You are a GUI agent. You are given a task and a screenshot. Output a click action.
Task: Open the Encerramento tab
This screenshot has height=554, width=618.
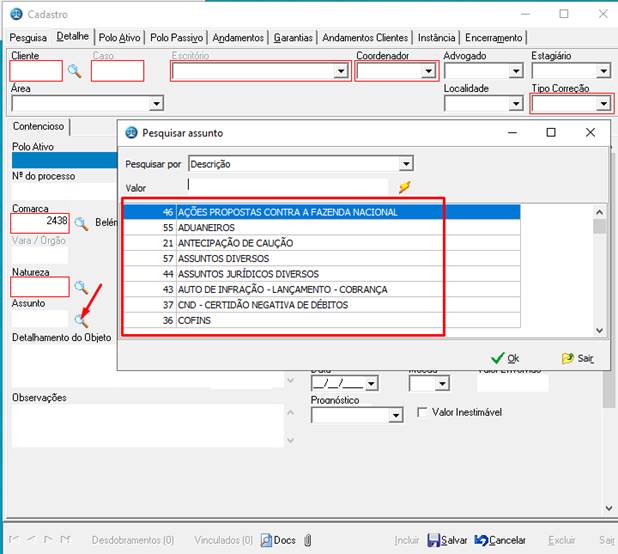493,38
